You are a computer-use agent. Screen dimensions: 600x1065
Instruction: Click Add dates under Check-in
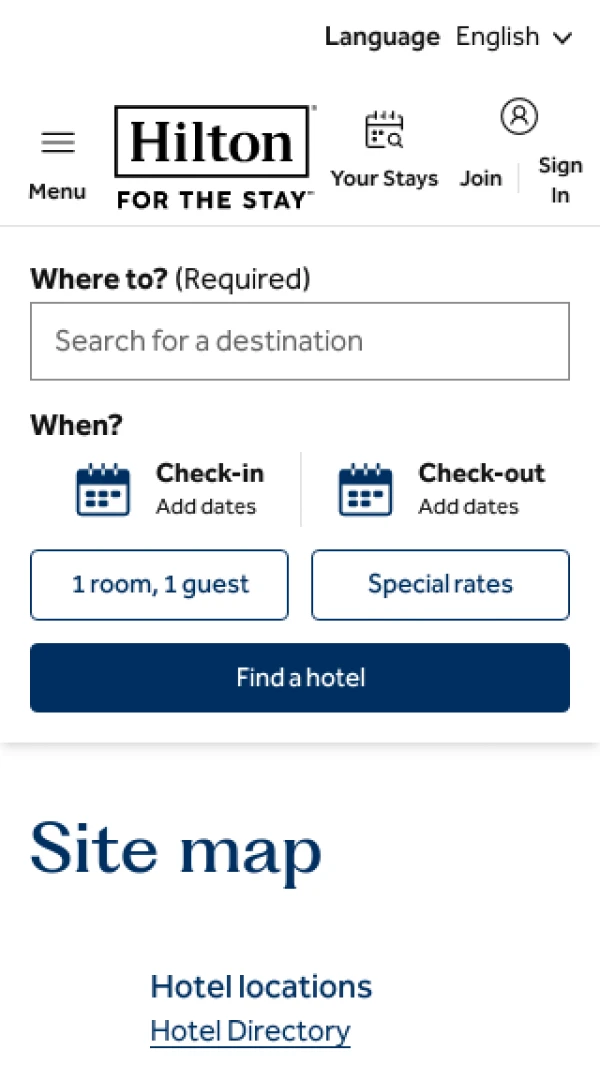(206, 507)
